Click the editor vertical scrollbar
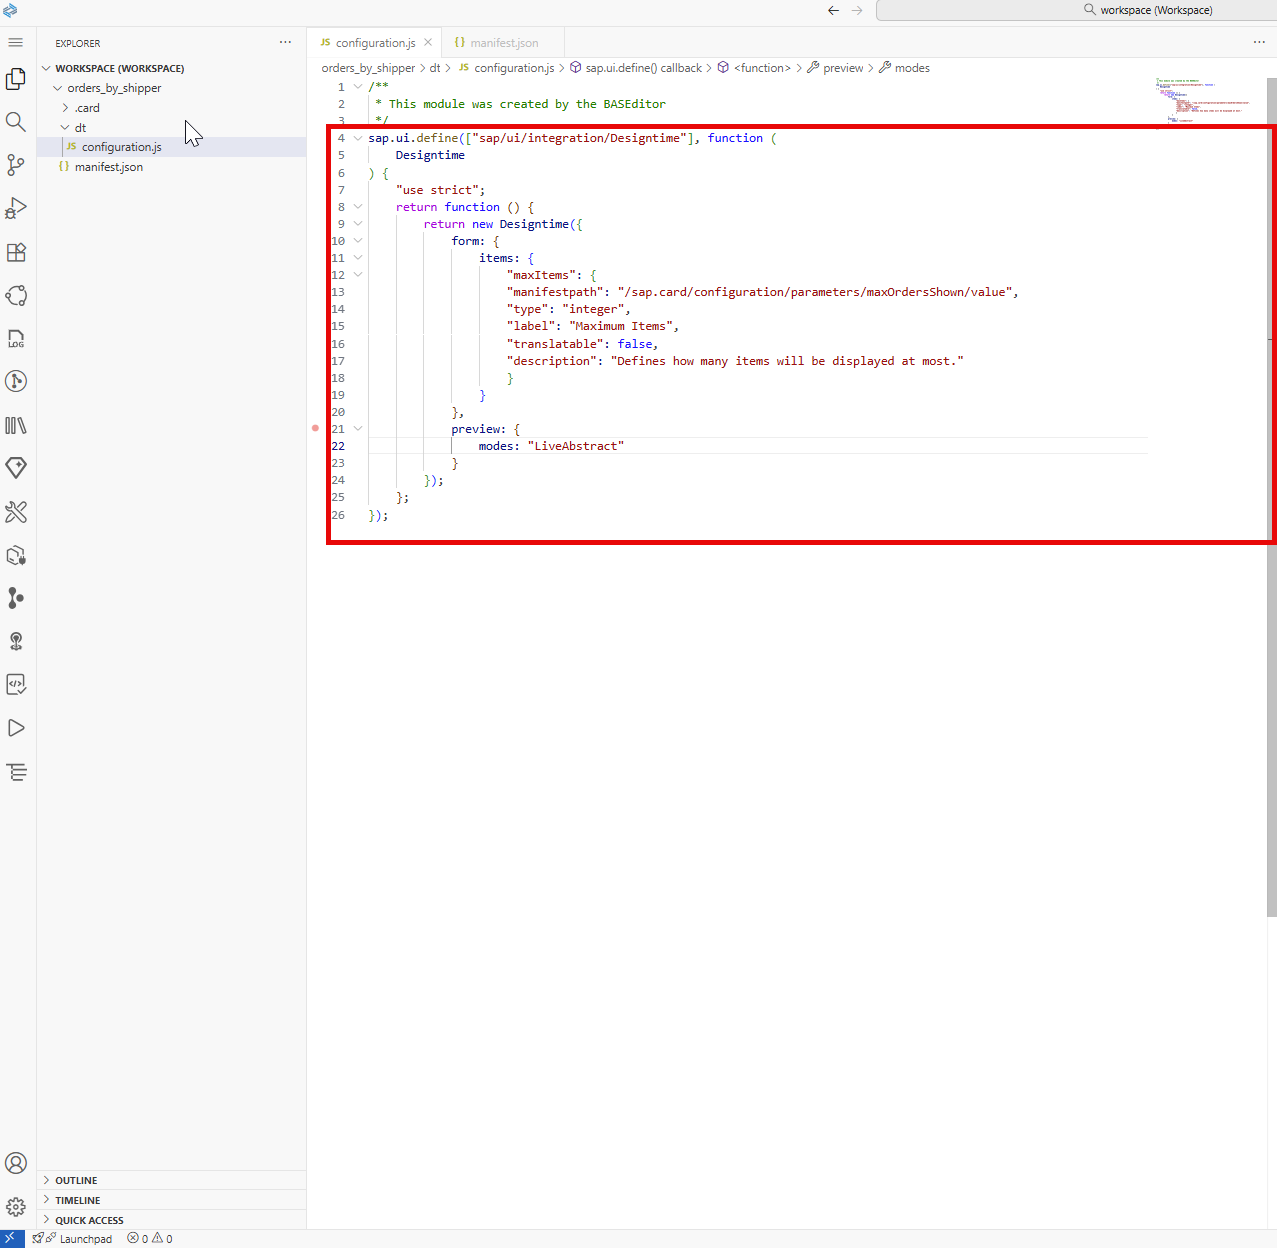Image resolution: width=1277 pixels, height=1248 pixels. click(1271, 497)
